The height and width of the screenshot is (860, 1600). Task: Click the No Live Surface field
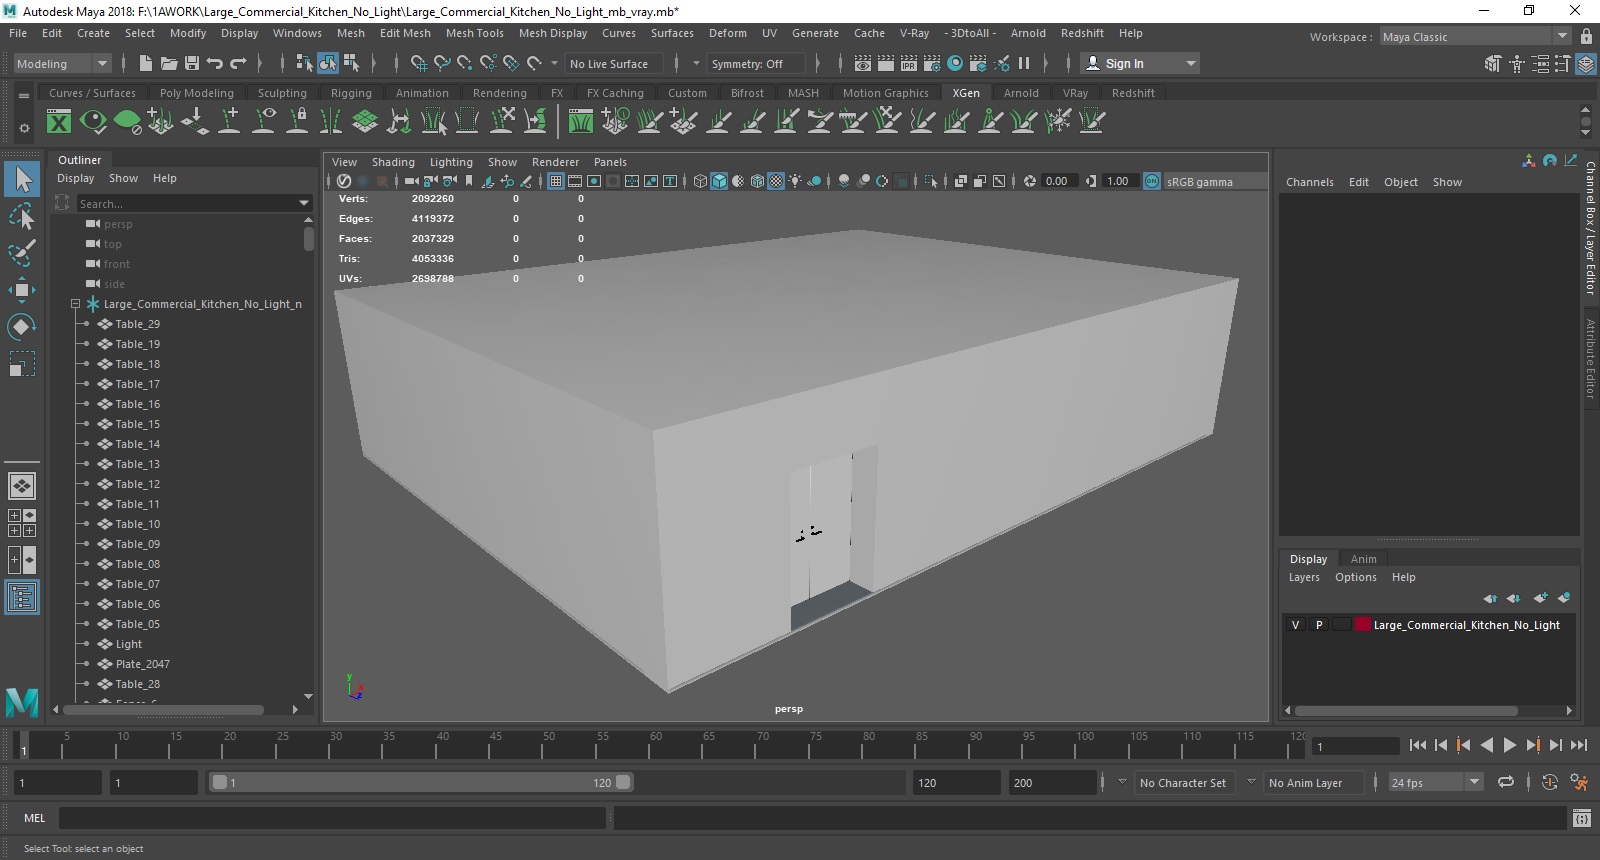click(x=612, y=63)
